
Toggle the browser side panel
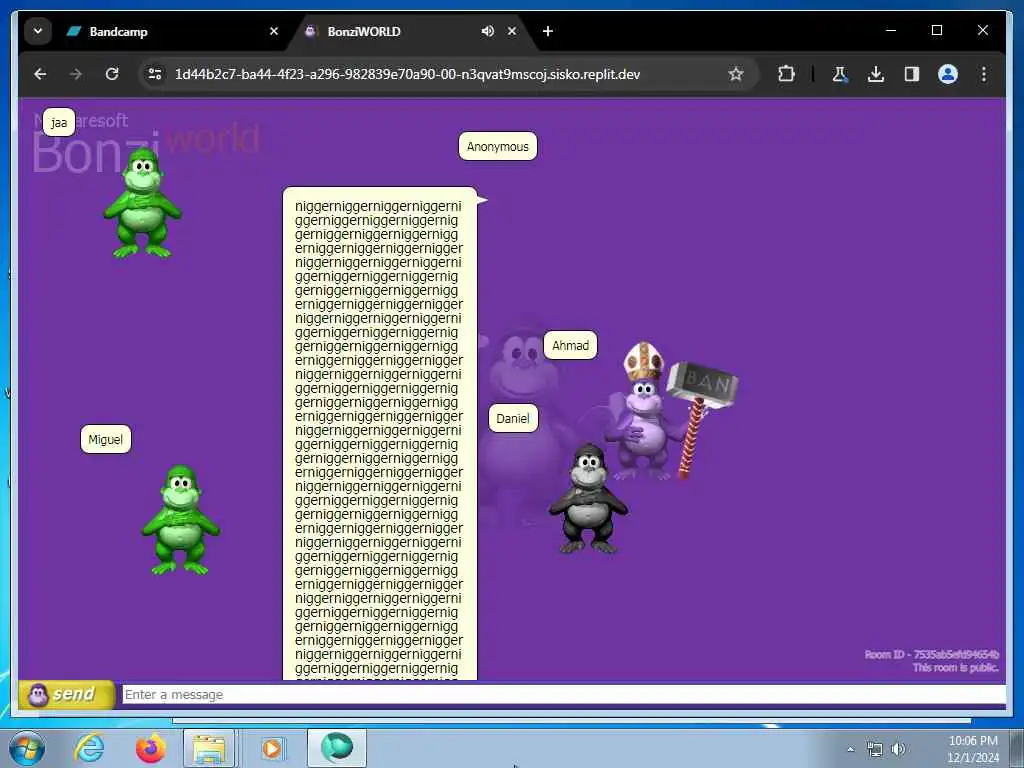tap(912, 74)
